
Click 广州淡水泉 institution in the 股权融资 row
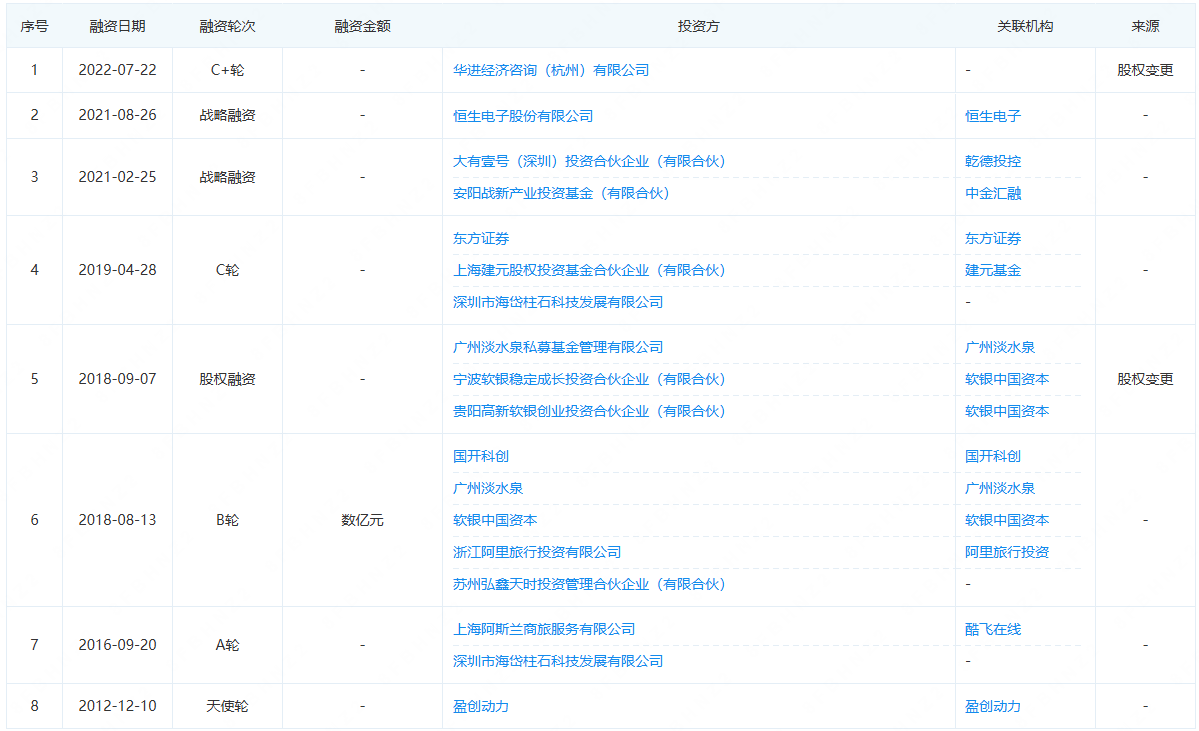coord(999,347)
